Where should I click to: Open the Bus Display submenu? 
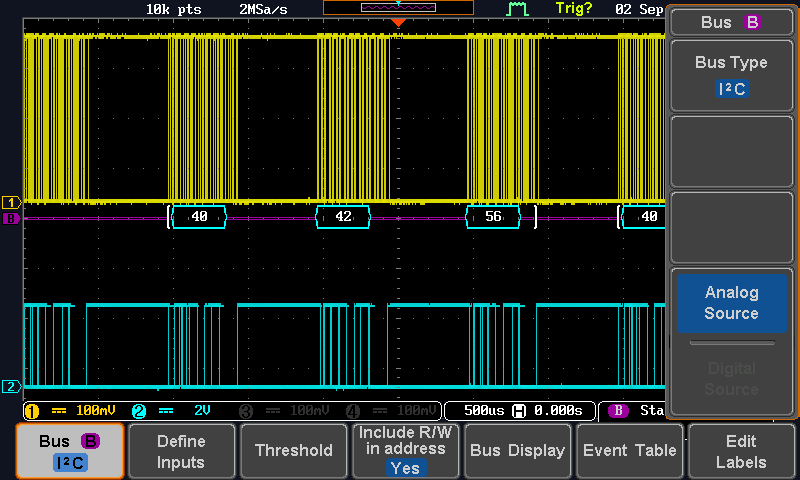[517, 451]
